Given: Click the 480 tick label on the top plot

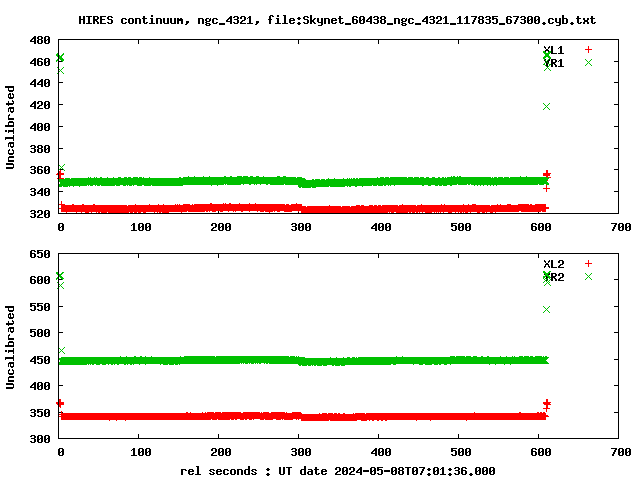Looking at the screenshot, I should 40,40.
